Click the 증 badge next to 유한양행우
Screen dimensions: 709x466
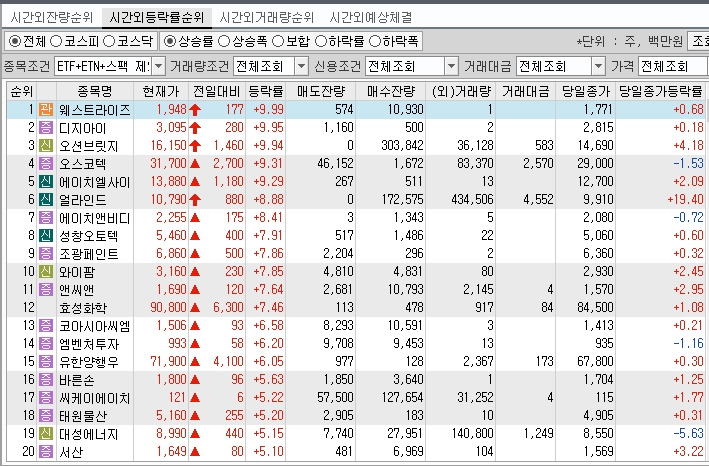click(x=46, y=362)
